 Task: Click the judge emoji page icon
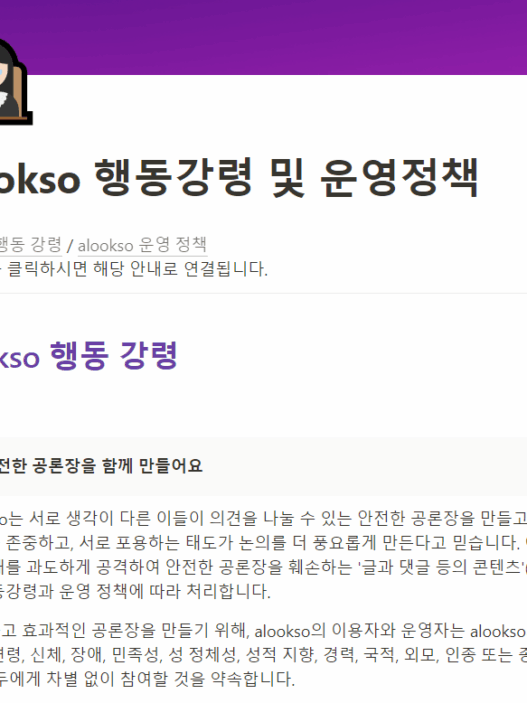click(14, 82)
